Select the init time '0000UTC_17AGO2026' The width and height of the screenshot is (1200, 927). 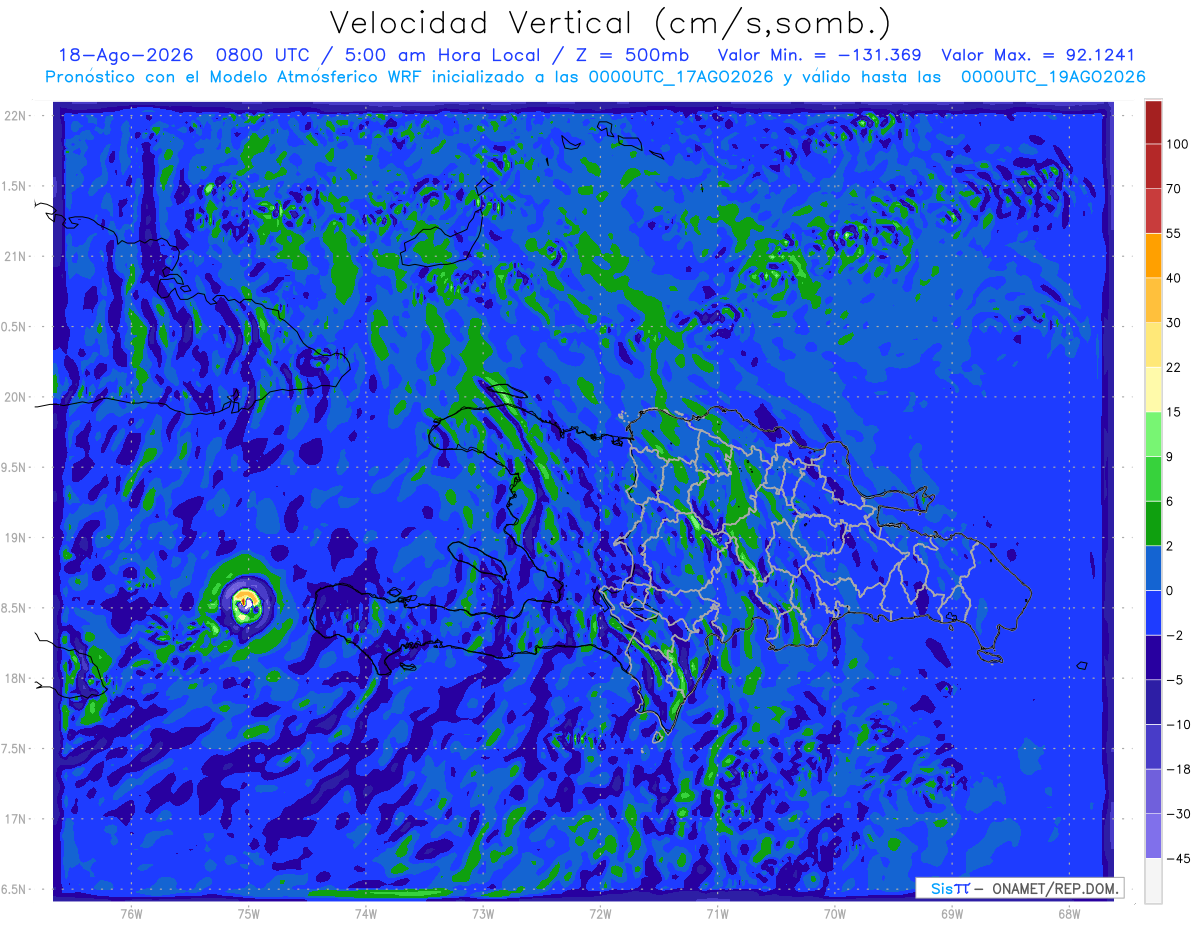pyautogui.click(x=680, y=77)
